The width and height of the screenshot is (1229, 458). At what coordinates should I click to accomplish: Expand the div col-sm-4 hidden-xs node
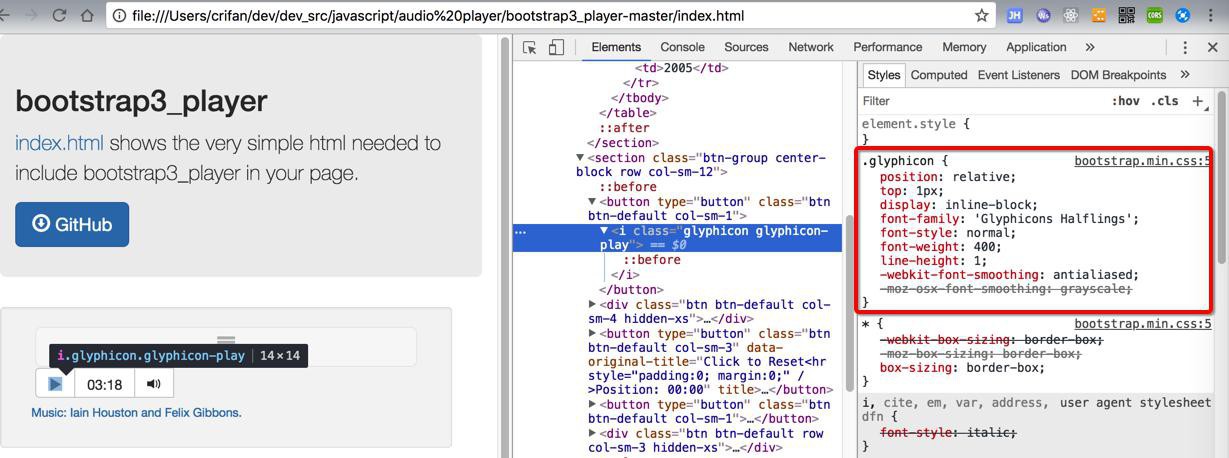click(592, 304)
